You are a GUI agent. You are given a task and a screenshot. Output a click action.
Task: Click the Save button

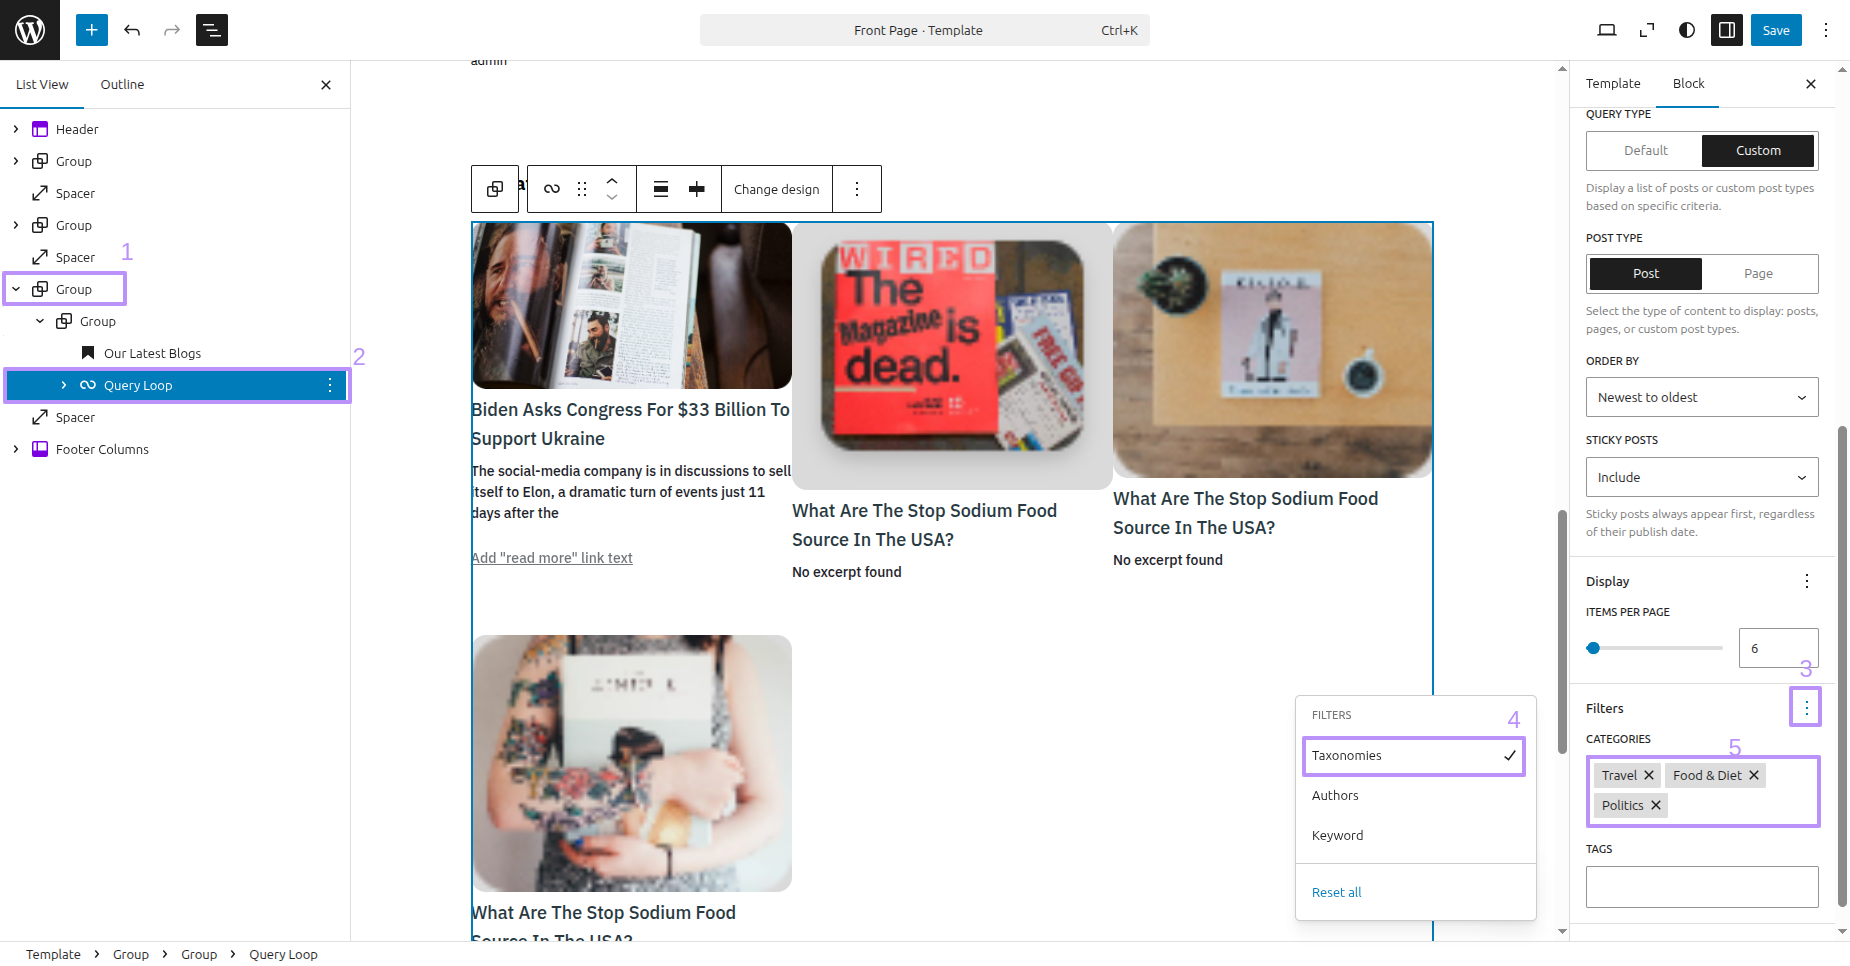pos(1776,30)
